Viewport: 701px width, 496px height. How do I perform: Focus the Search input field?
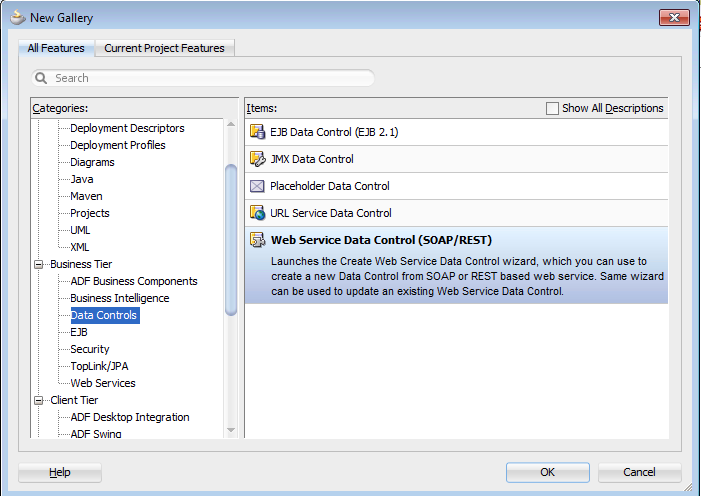pos(210,78)
